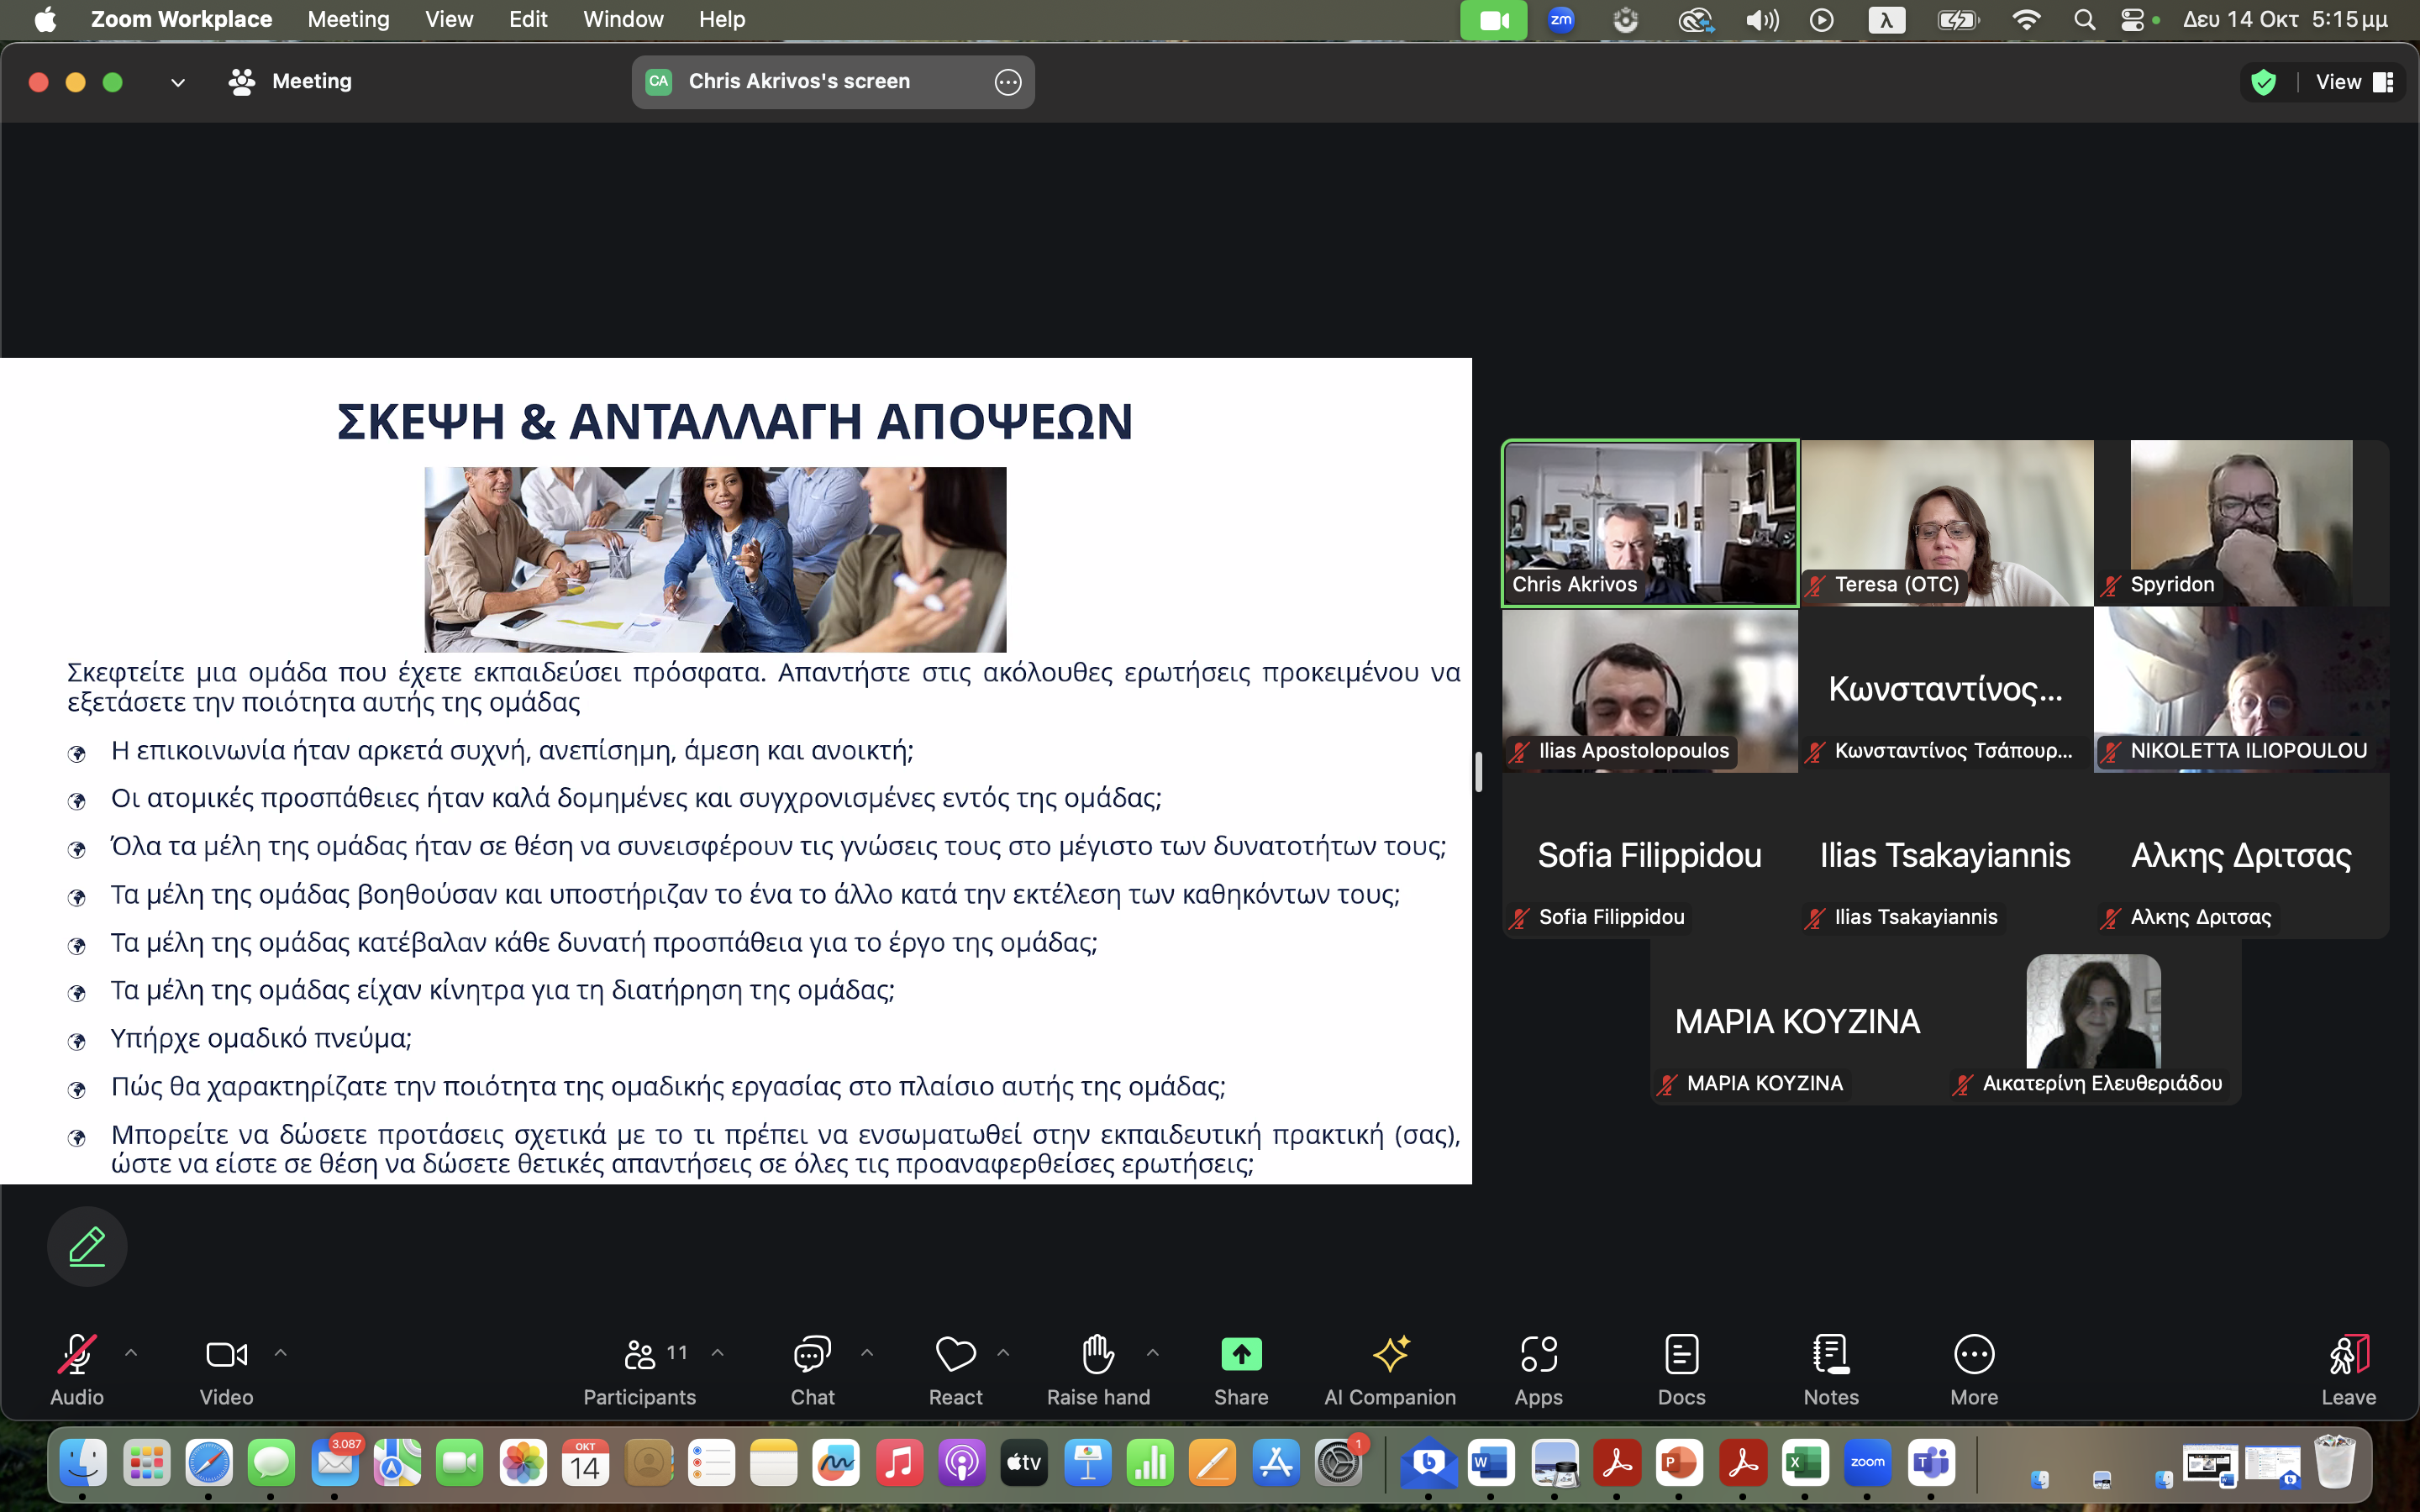Open volume control in menu bar
Screen dimensions: 2420x1512
pyautogui.click(x=1761, y=19)
